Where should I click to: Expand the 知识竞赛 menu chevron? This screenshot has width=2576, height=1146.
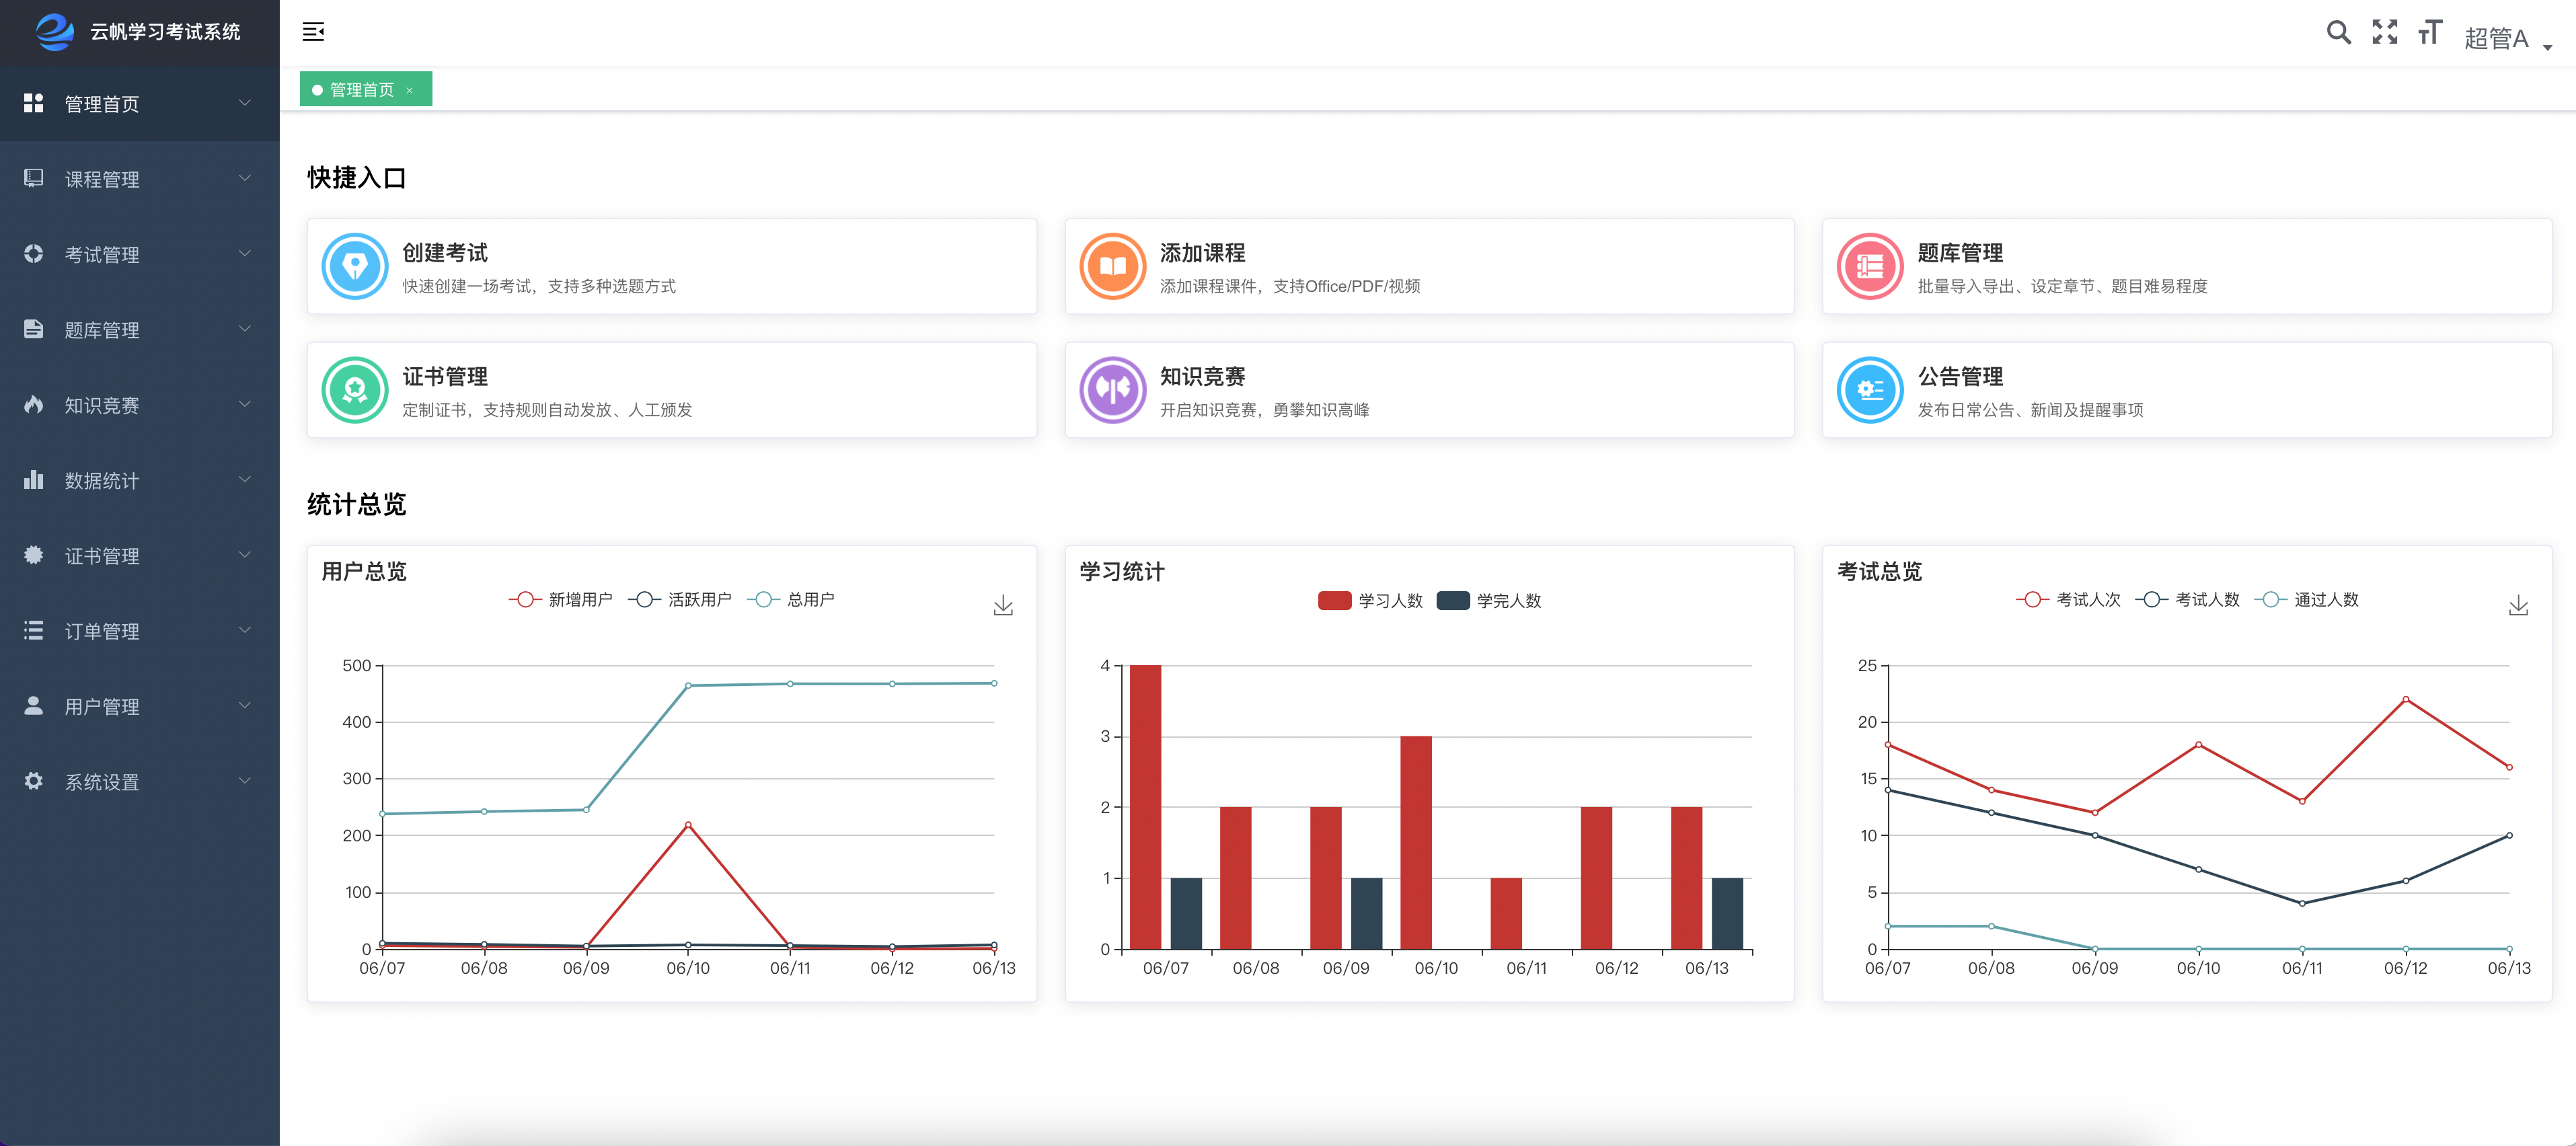(244, 405)
